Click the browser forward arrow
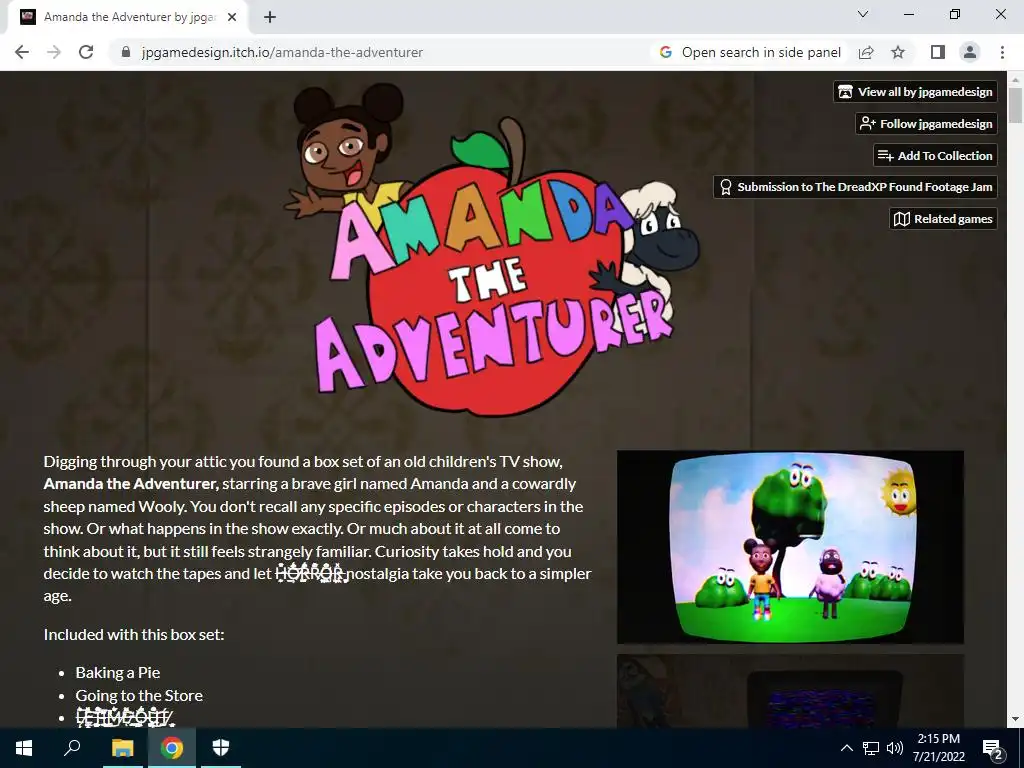 click(x=54, y=52)
